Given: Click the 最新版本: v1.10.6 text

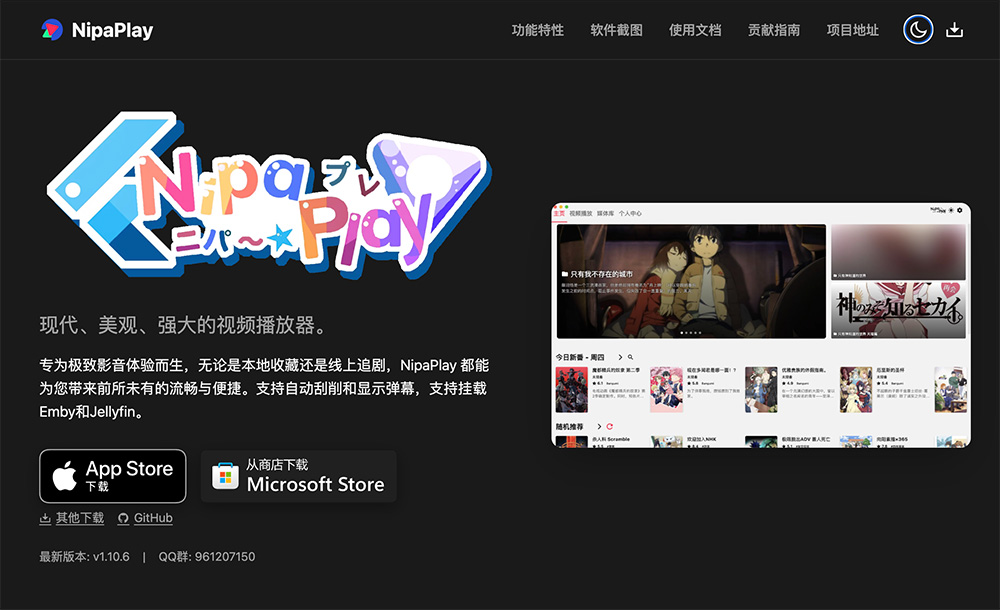Looking at the screenshot, I should tap(84, 556).
